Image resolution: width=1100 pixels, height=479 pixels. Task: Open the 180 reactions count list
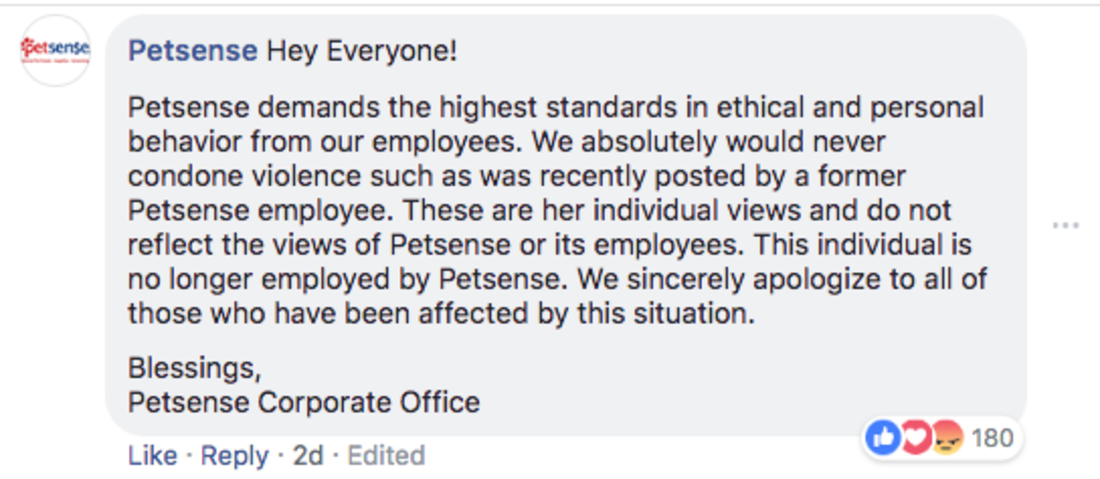tap(992, 439)
